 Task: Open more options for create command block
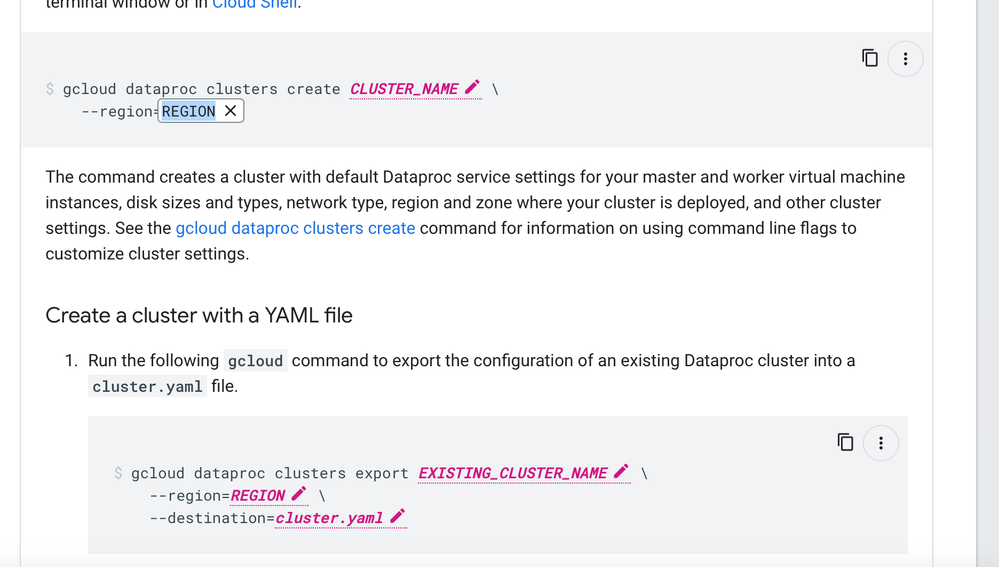(905, 59)
